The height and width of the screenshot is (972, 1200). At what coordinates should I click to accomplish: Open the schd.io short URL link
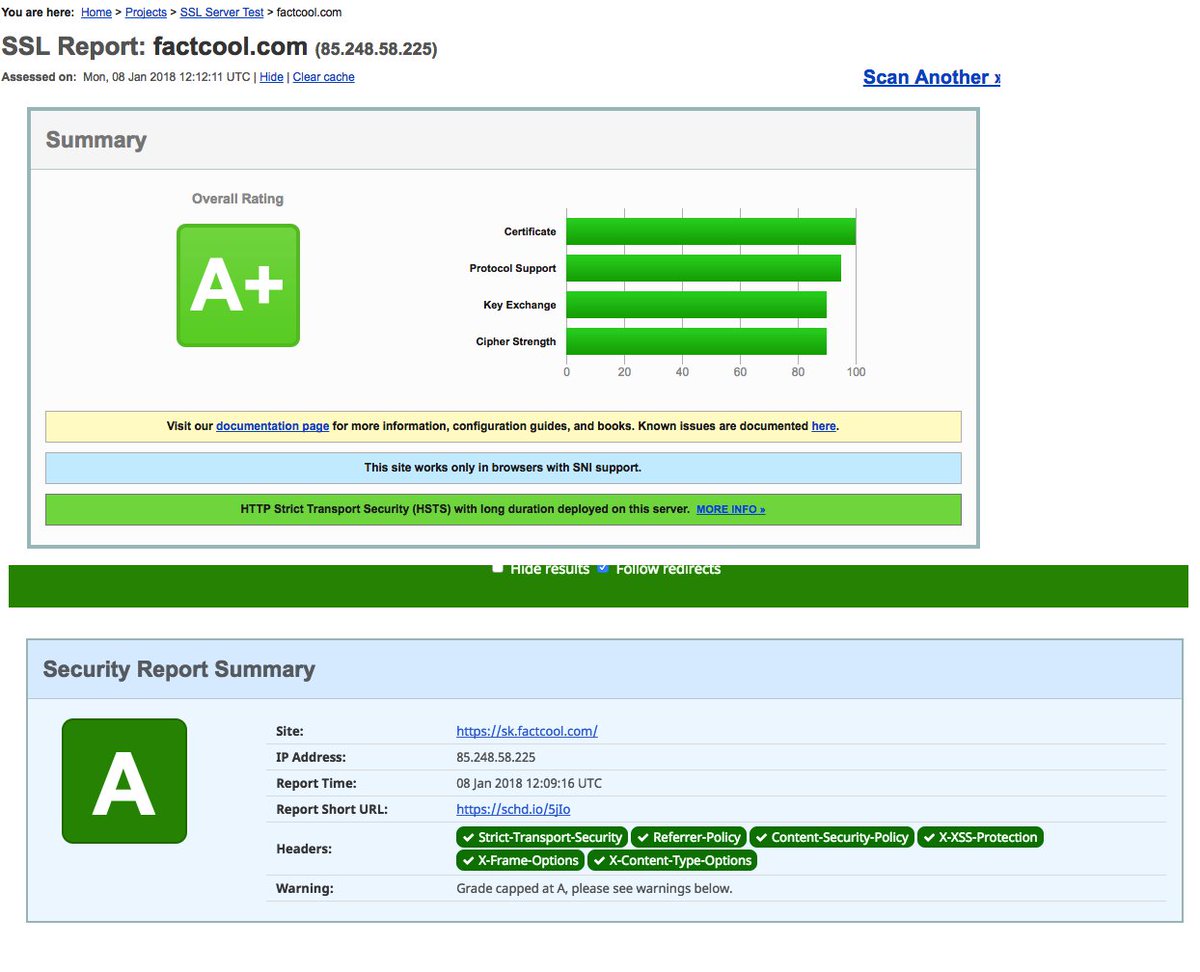[513, 809]
